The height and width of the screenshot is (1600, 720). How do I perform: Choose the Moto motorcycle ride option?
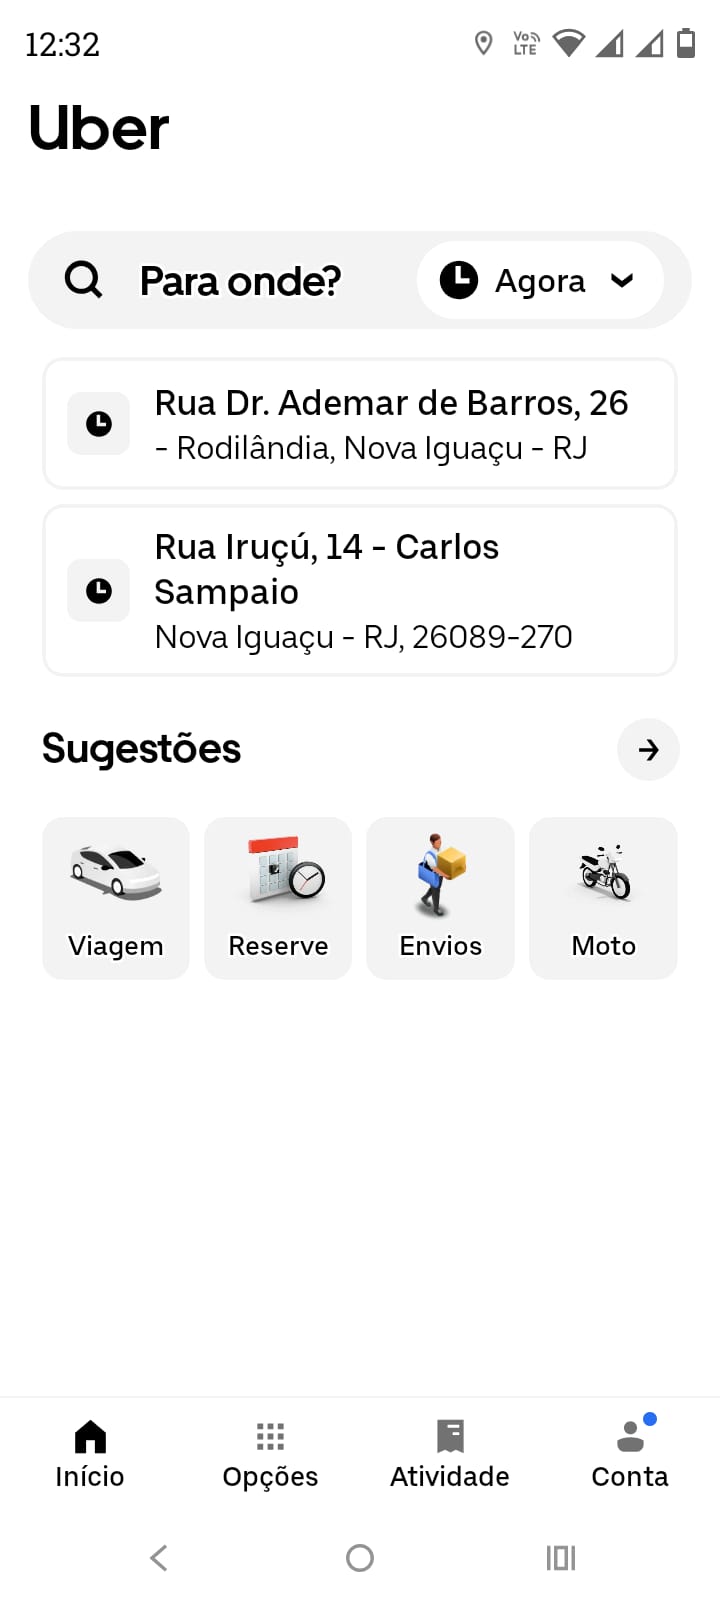pos(603,898)
